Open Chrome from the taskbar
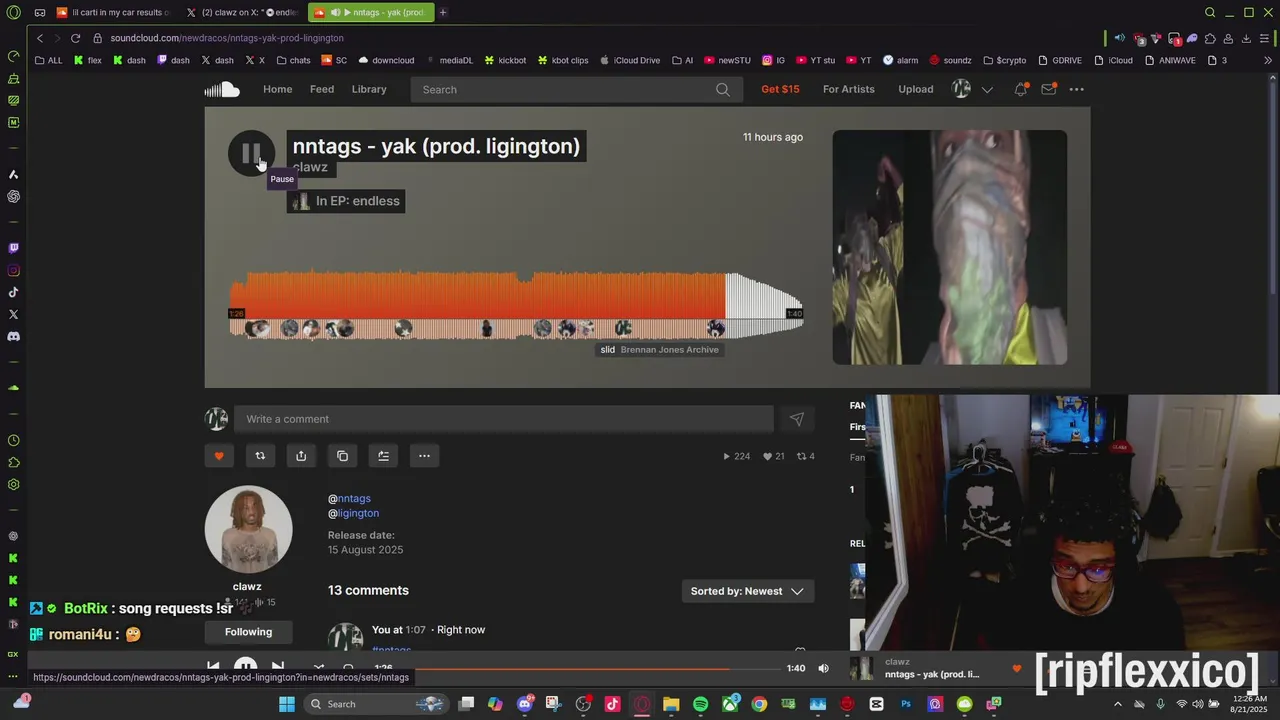This screenshot has height=720, width=1280. click(x=759, y=704)
